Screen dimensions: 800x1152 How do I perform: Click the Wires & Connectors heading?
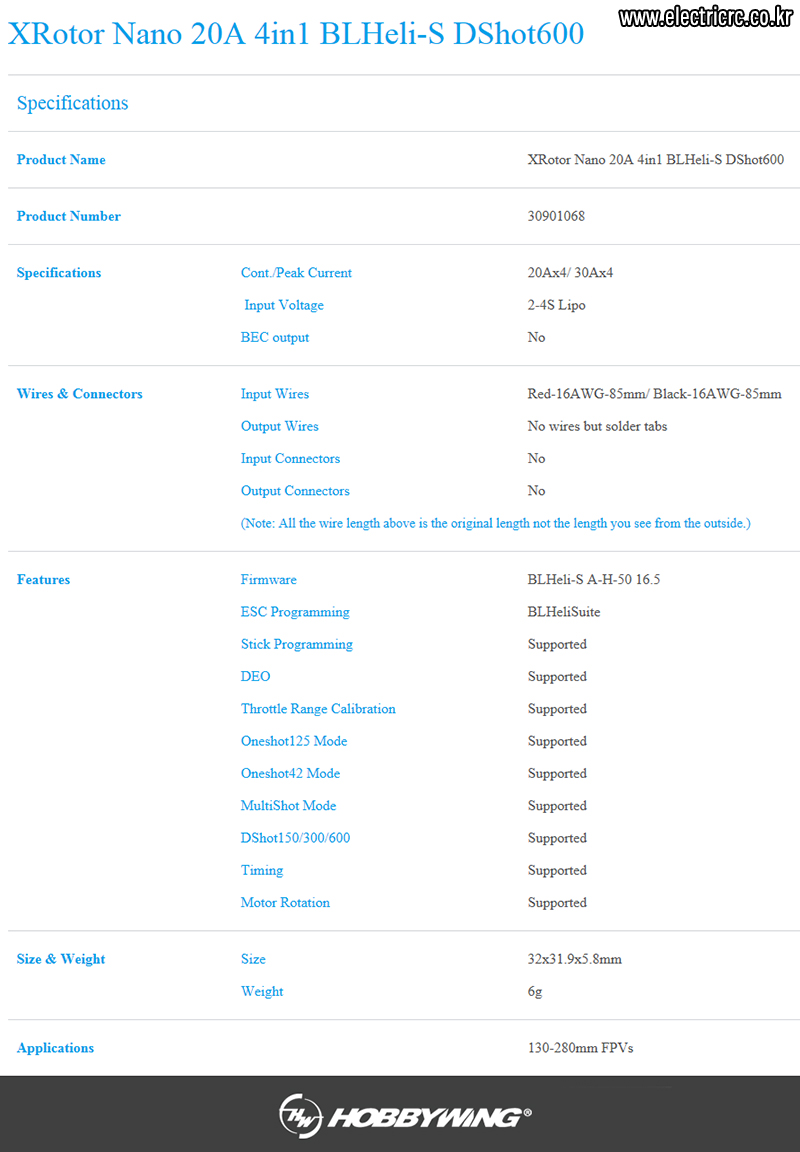tap(79, 394)
